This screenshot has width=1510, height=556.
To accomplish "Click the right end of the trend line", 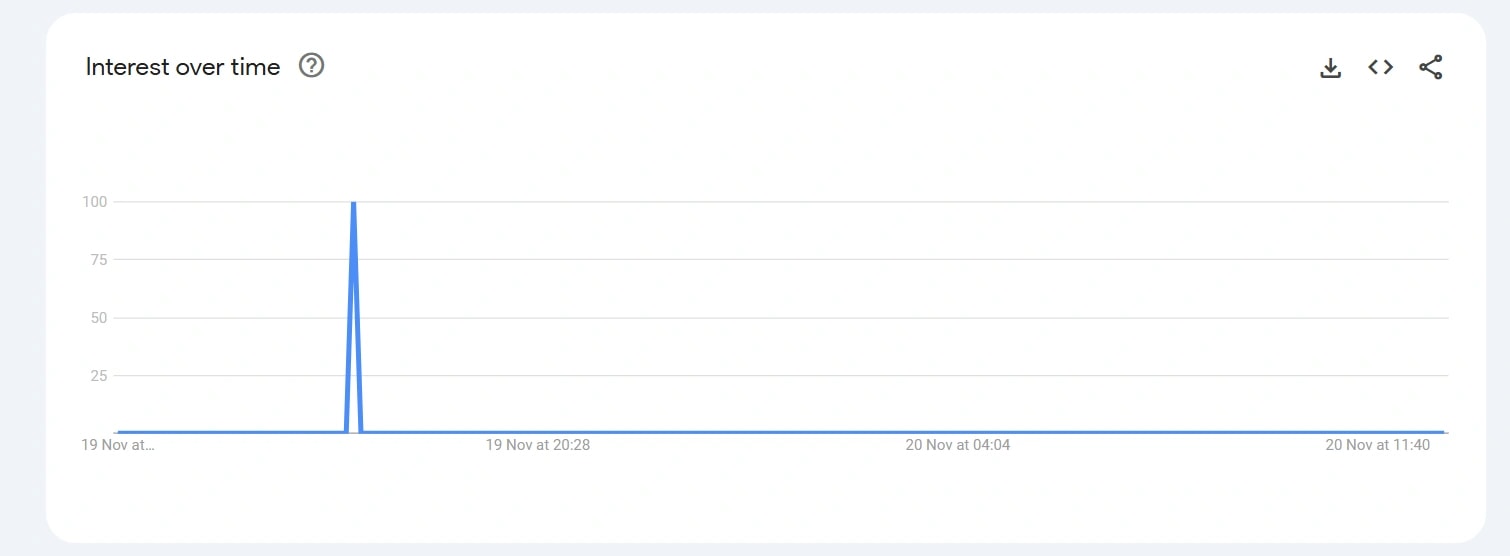I will click(1442, 432).
